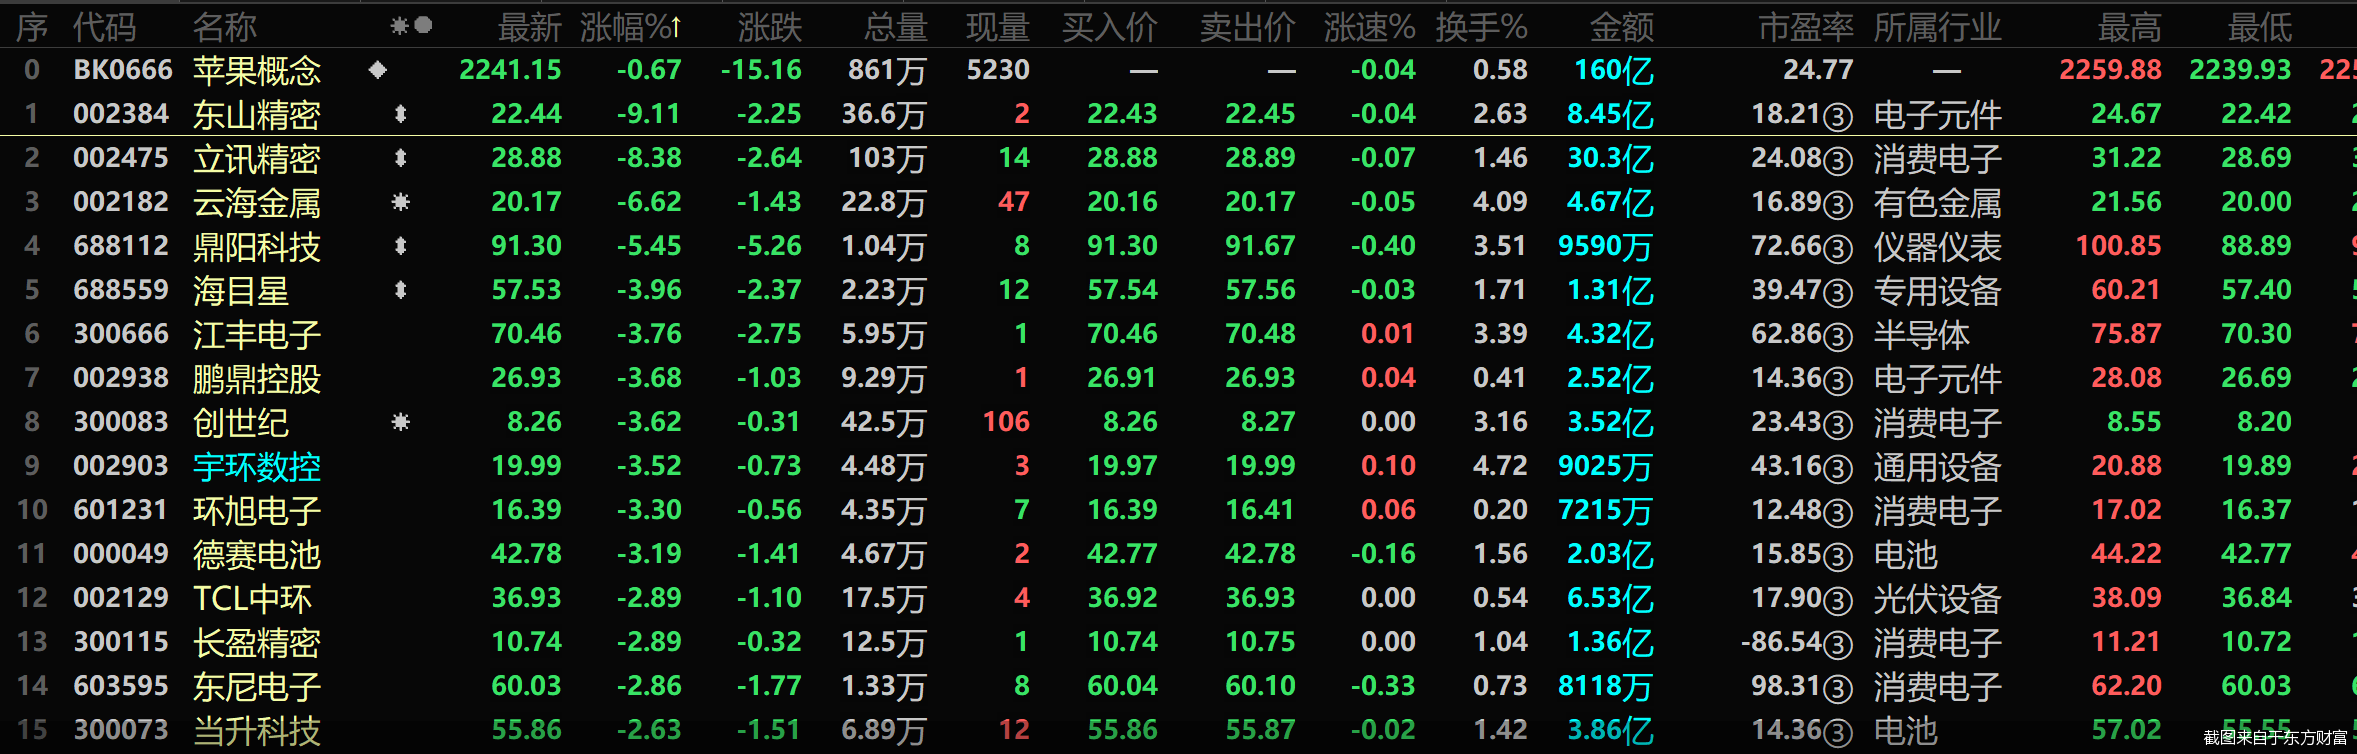Viewport: 2357px width, 754px height.
Task: Click the star marker beside 创世纪
Action: [x=400, y=422]
